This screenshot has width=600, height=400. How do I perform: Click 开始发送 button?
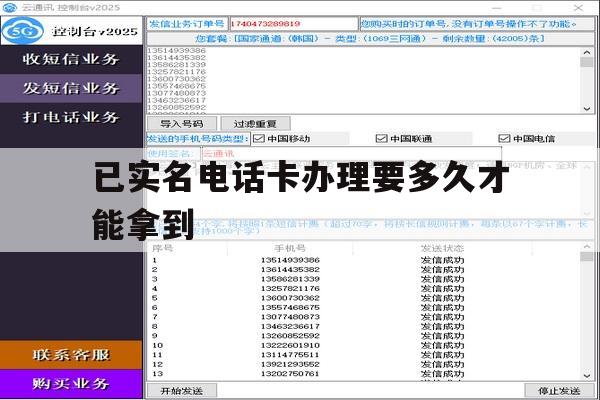(182, 391)
